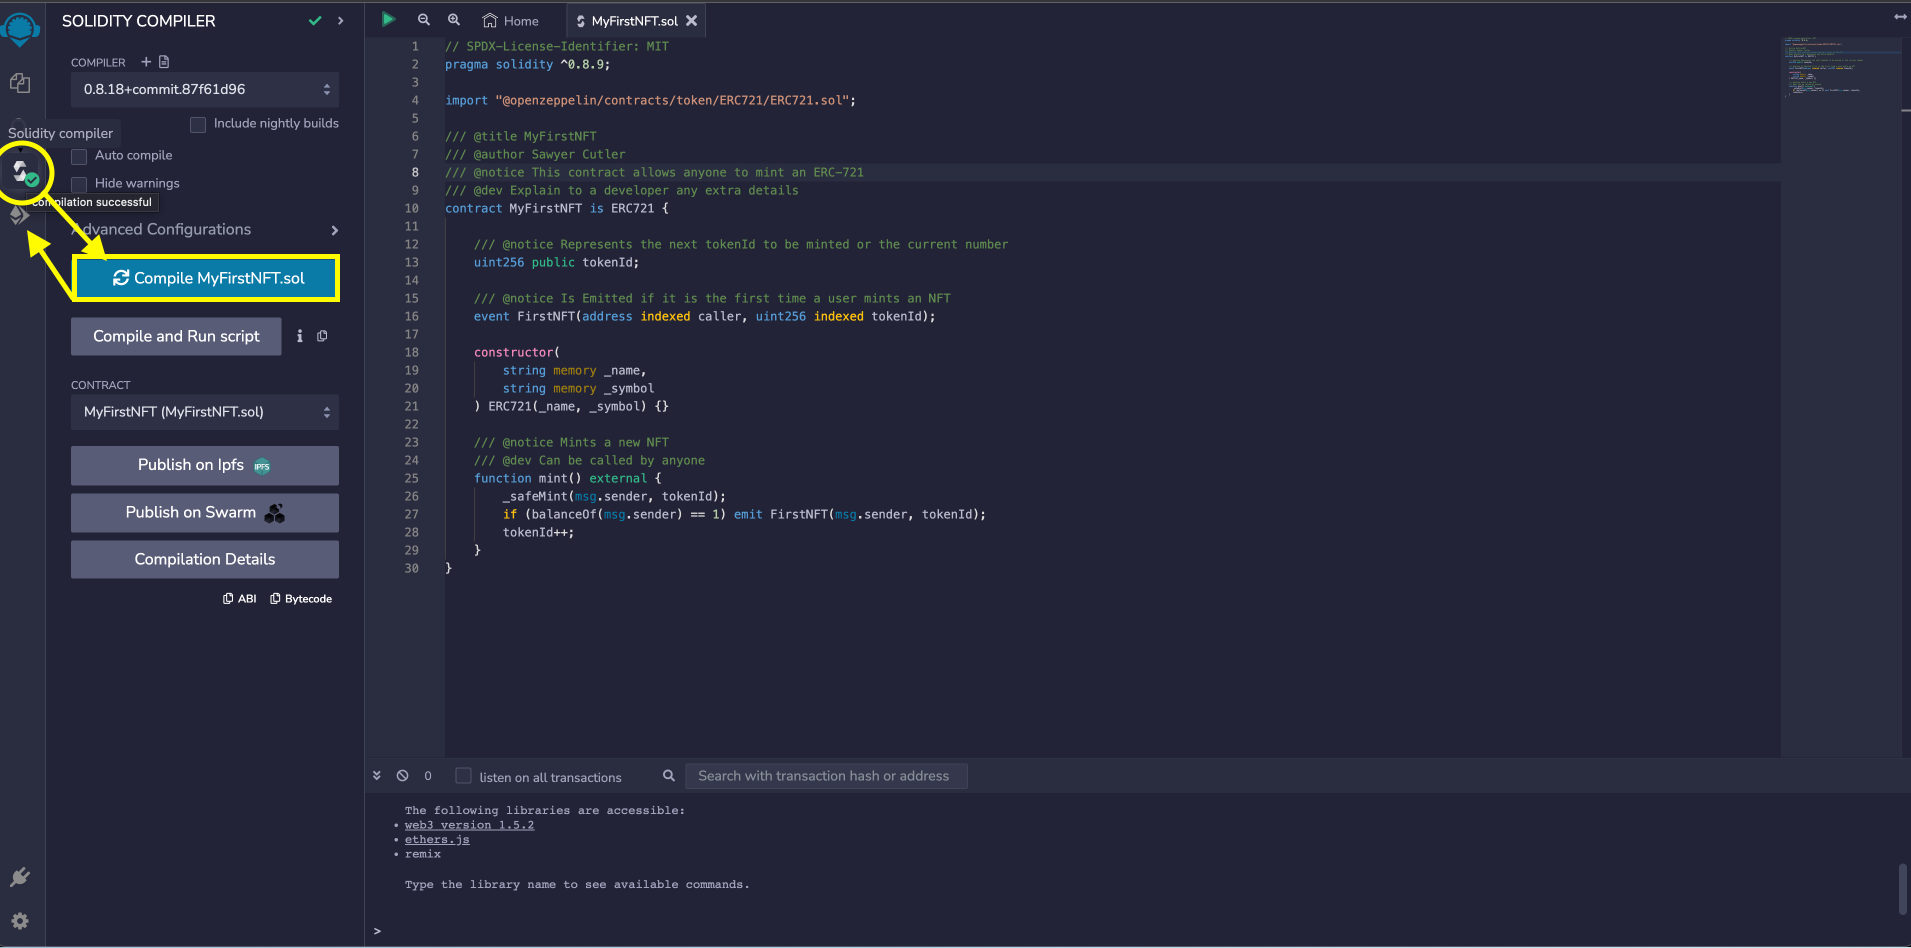The height and width of the screenshot is (948, 1911).
Task: Open the CONTRACT selection dropdown
Action: 204,411
